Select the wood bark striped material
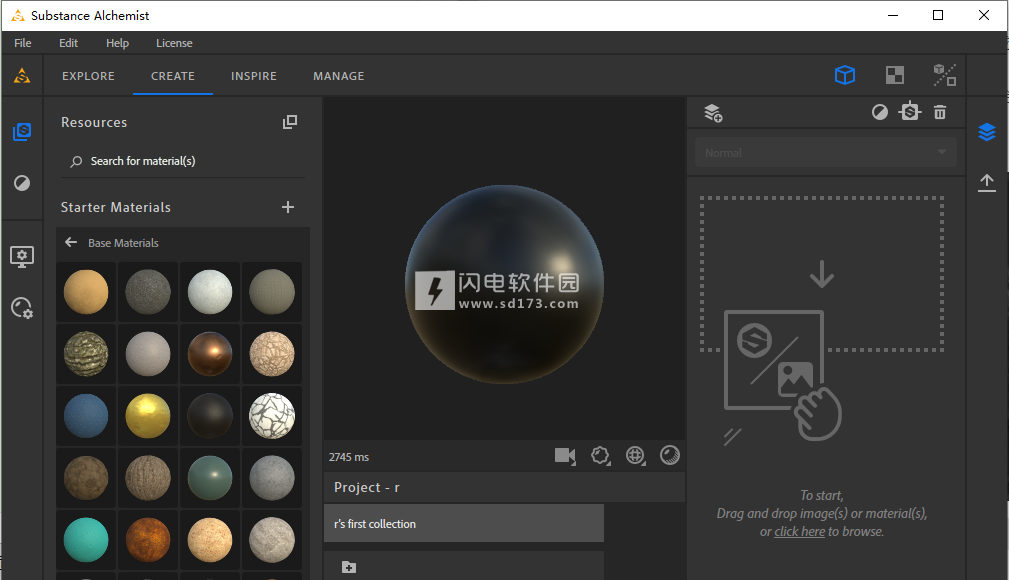 coord(148,478)
